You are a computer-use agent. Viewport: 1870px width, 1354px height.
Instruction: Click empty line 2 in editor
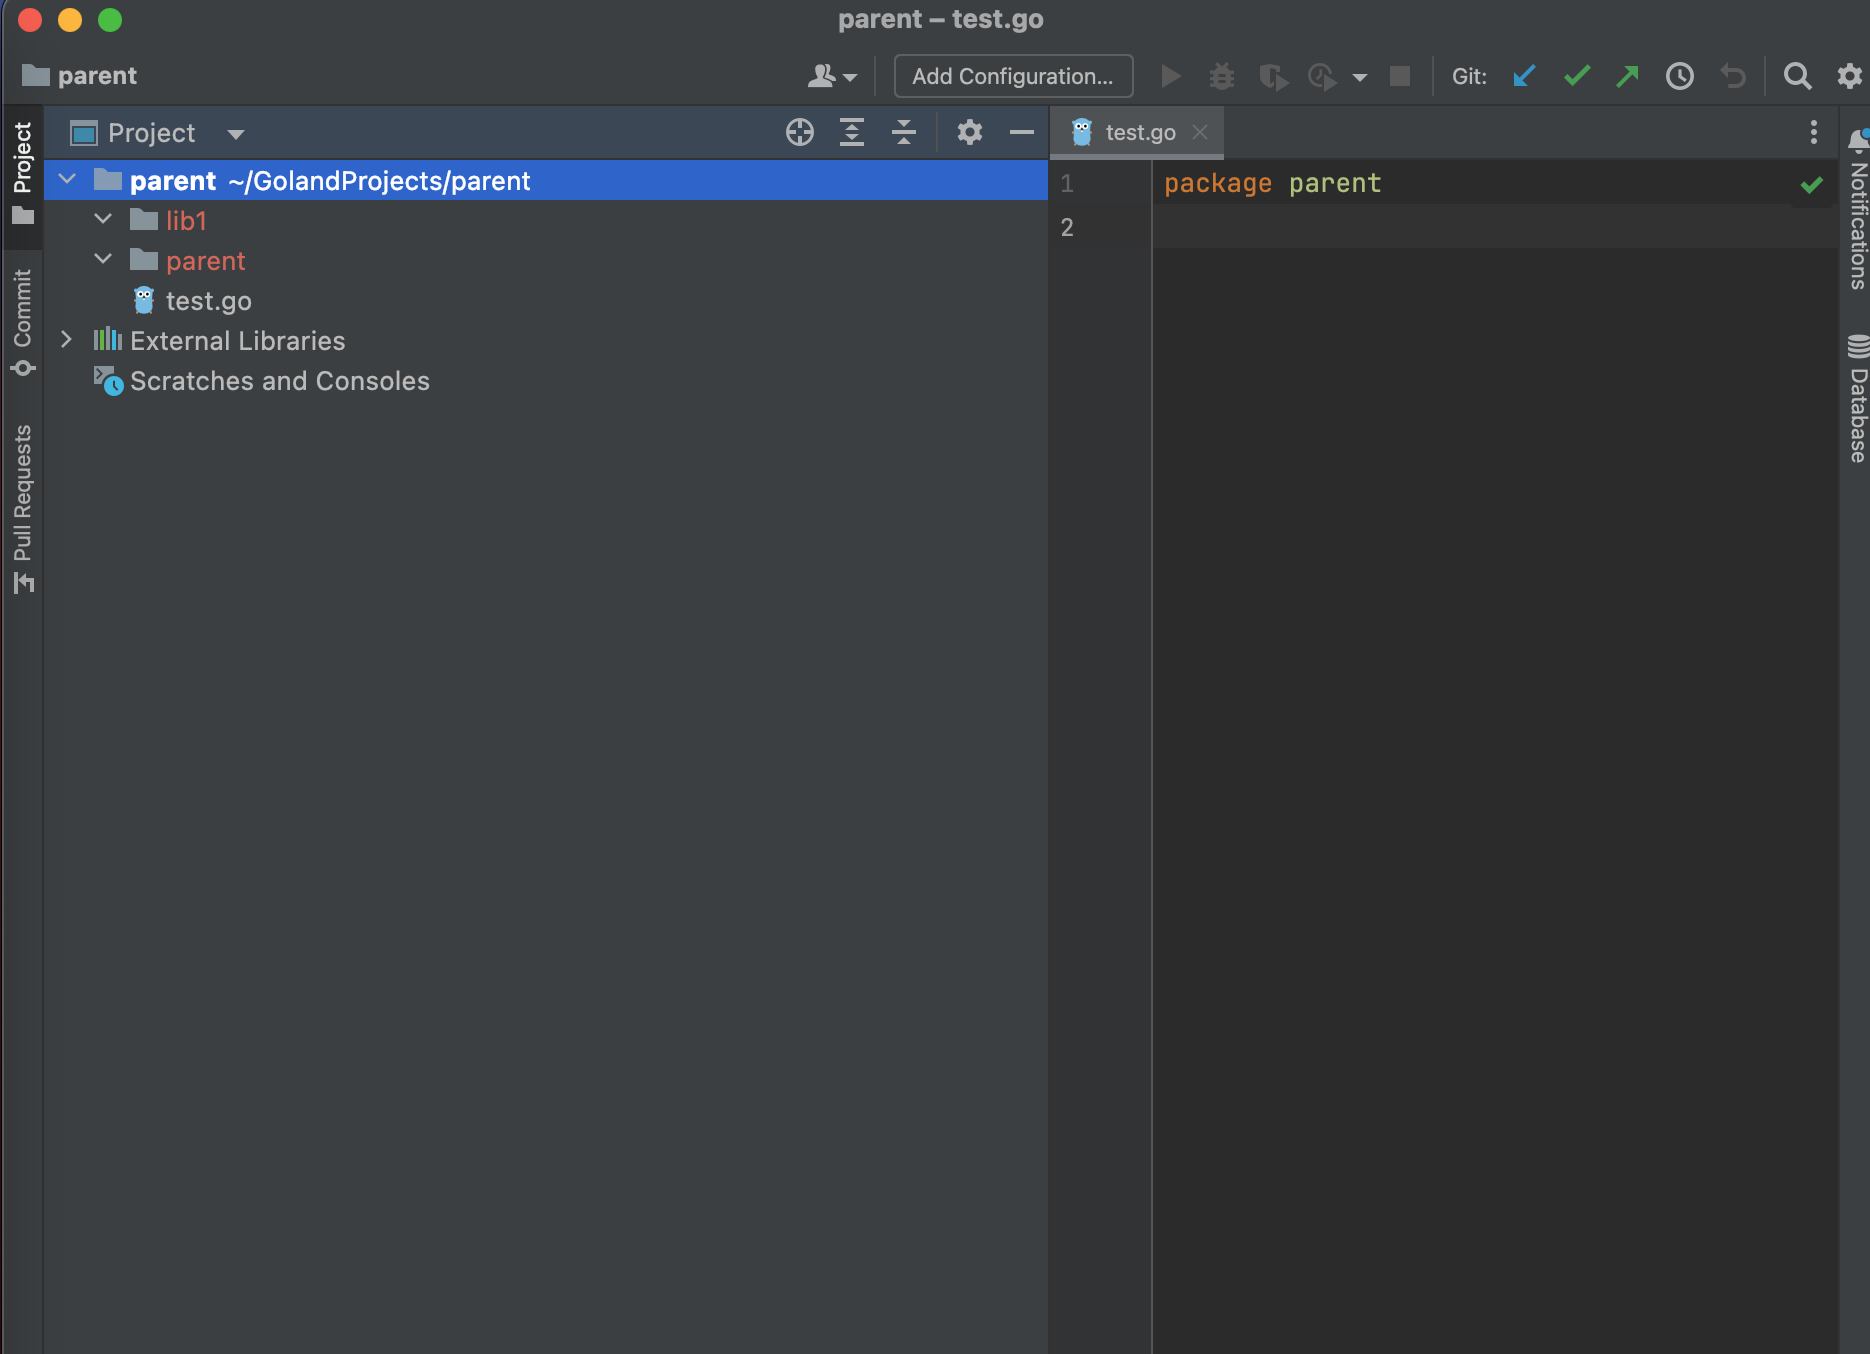(x=1495, y=228)
